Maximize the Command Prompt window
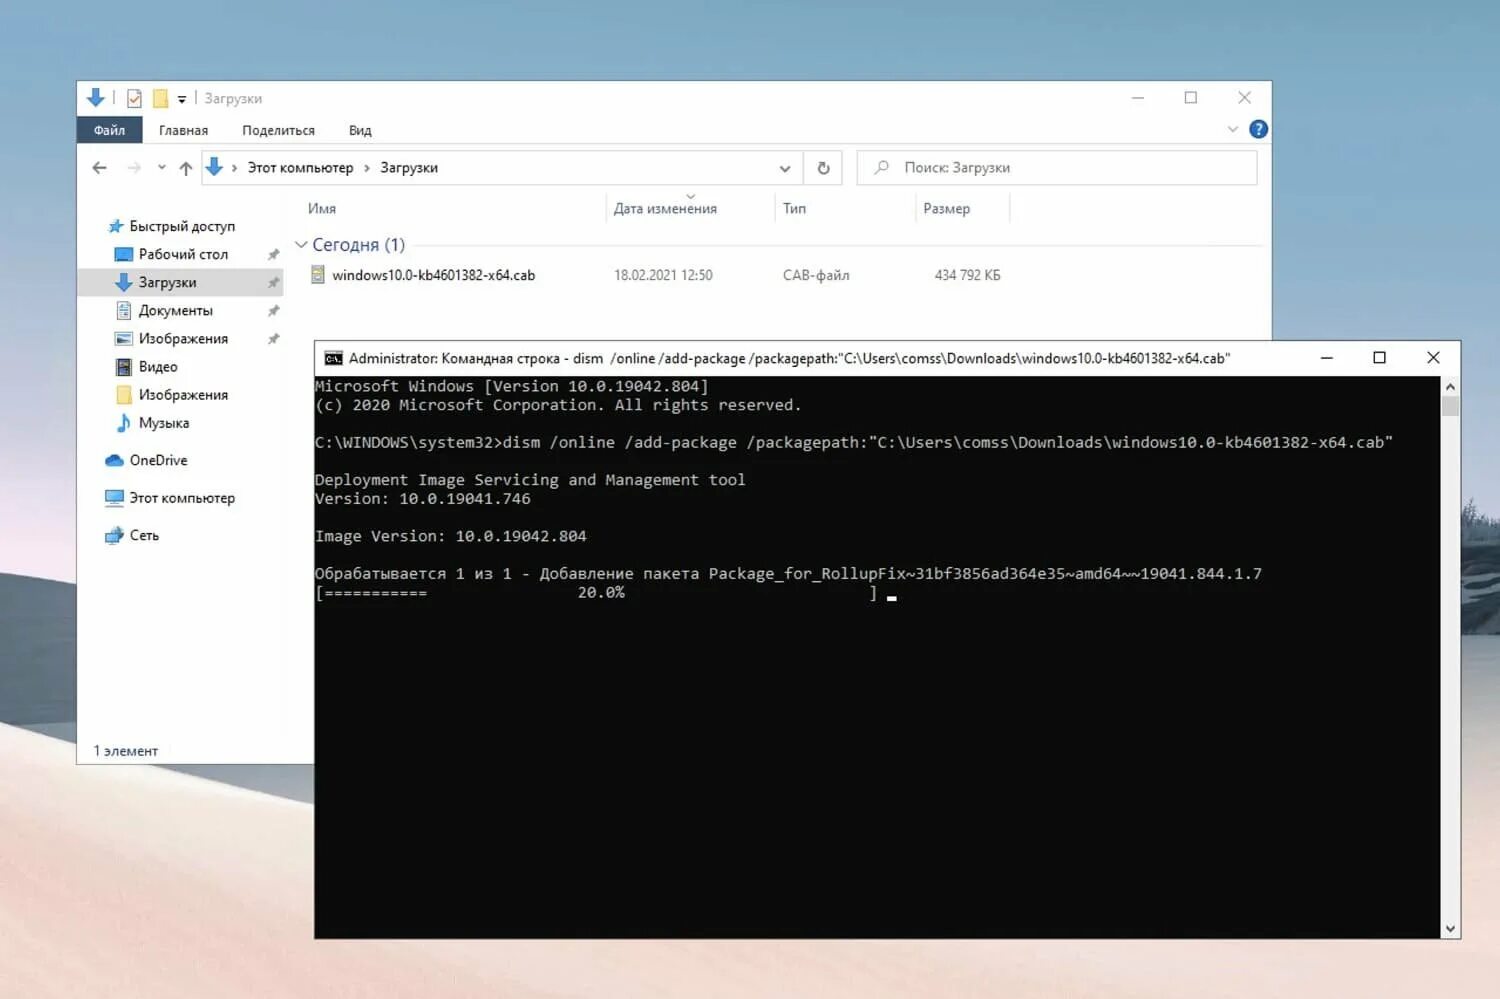The height and width of the screenshot is (999, 1500). (1379, 357)
